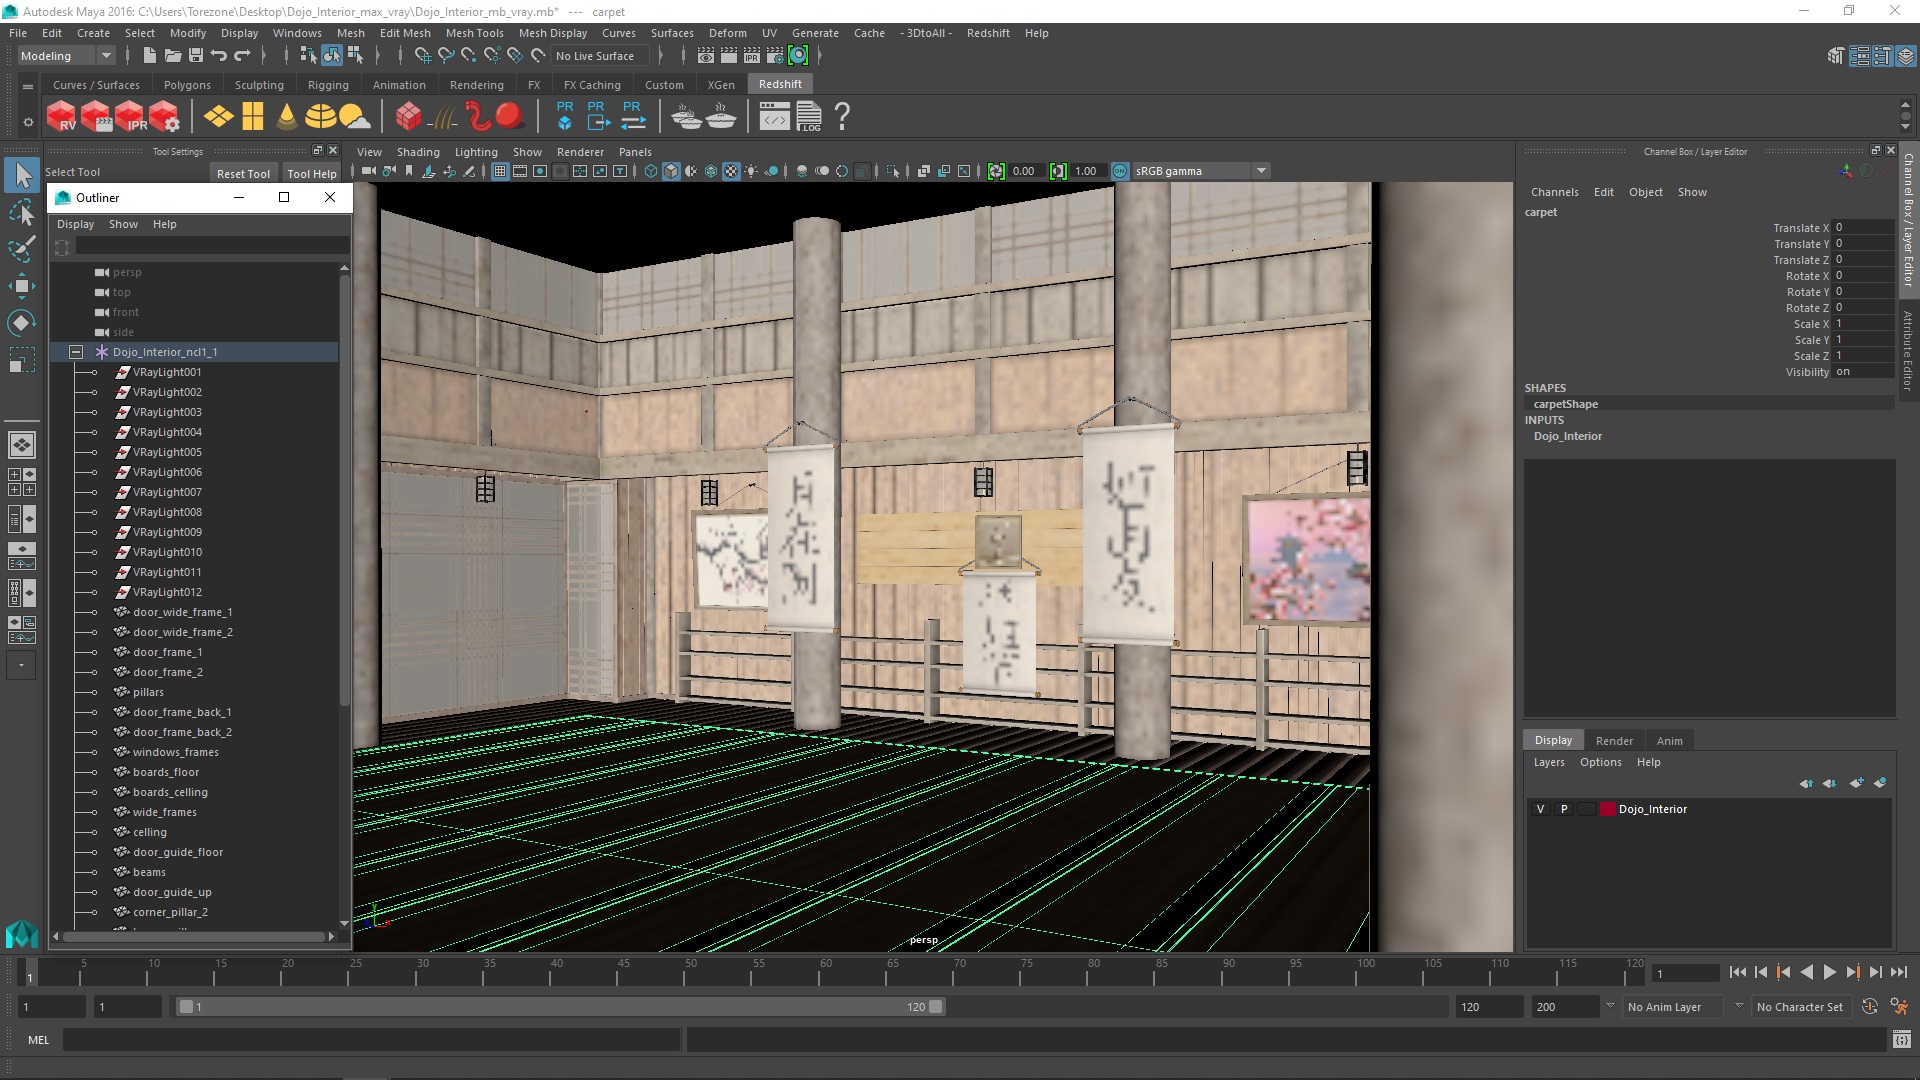Collapse the Dojo_Interior_ncl1_1 group
Screen dimensions: 1920x1080
pos(76,352)
